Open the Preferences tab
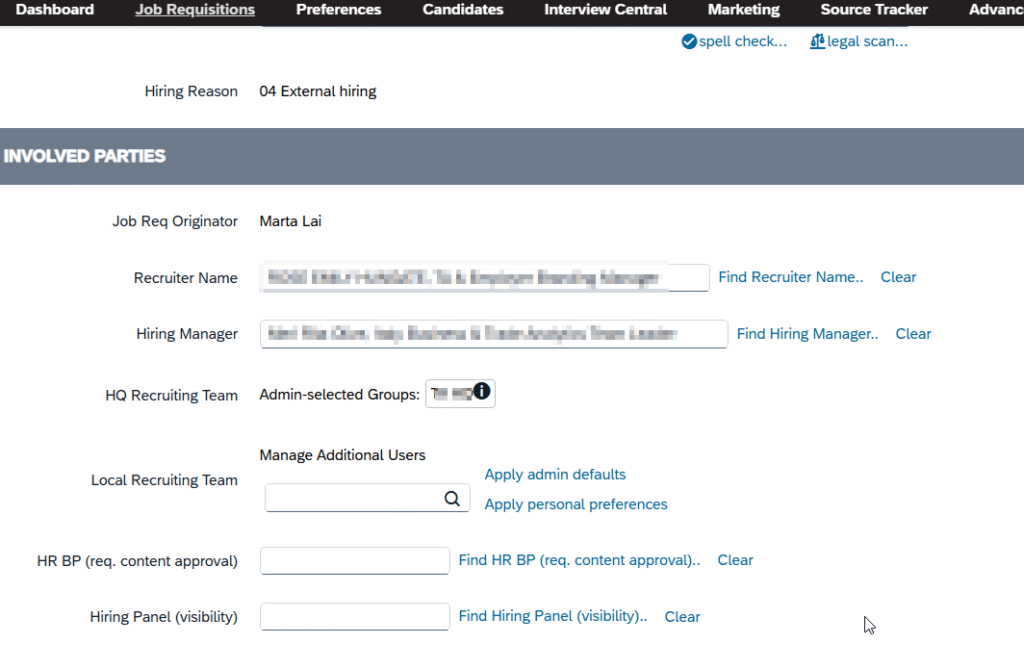 point(338,10)
